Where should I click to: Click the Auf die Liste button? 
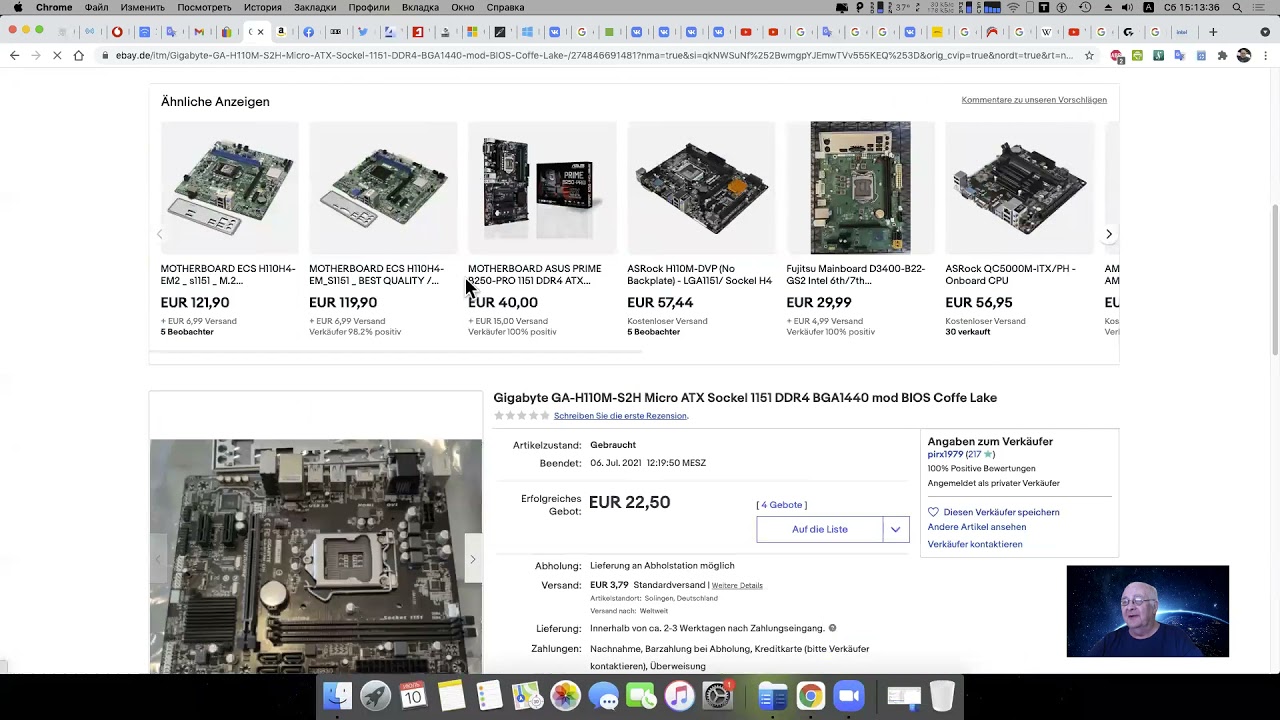pos(819,529)
